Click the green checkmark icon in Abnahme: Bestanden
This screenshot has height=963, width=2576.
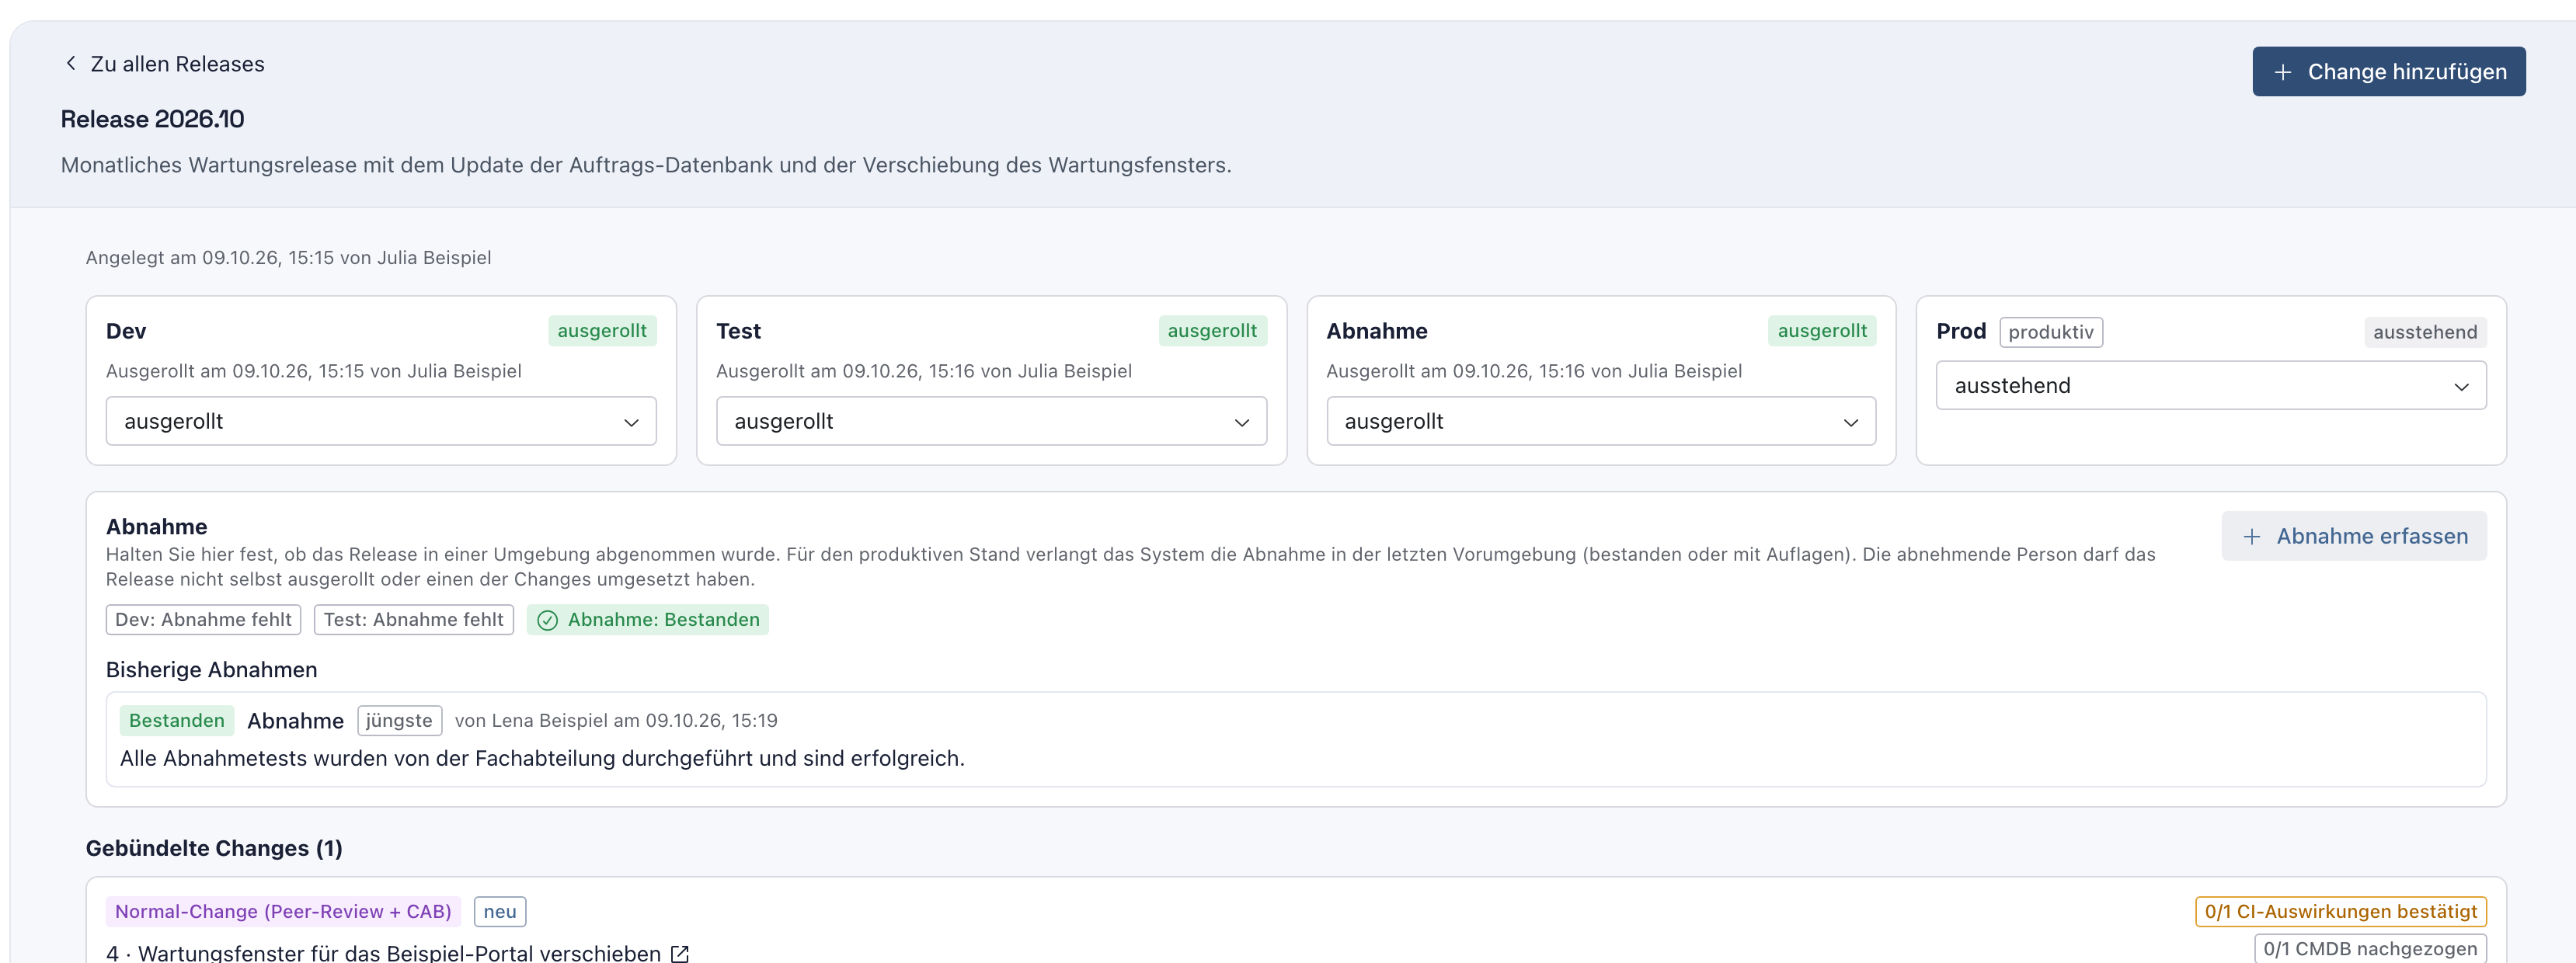[x=547, y=620]
